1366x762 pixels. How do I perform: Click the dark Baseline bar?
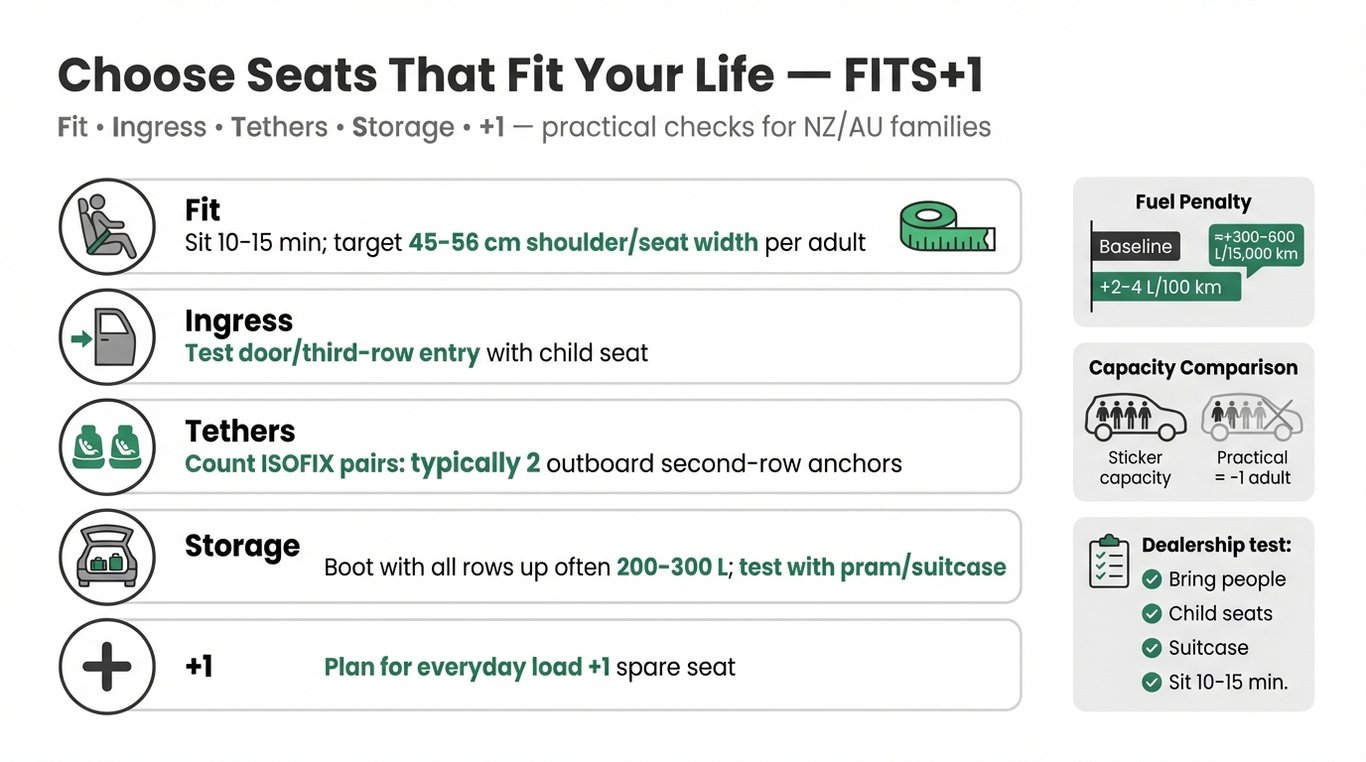coord(1136,247)
